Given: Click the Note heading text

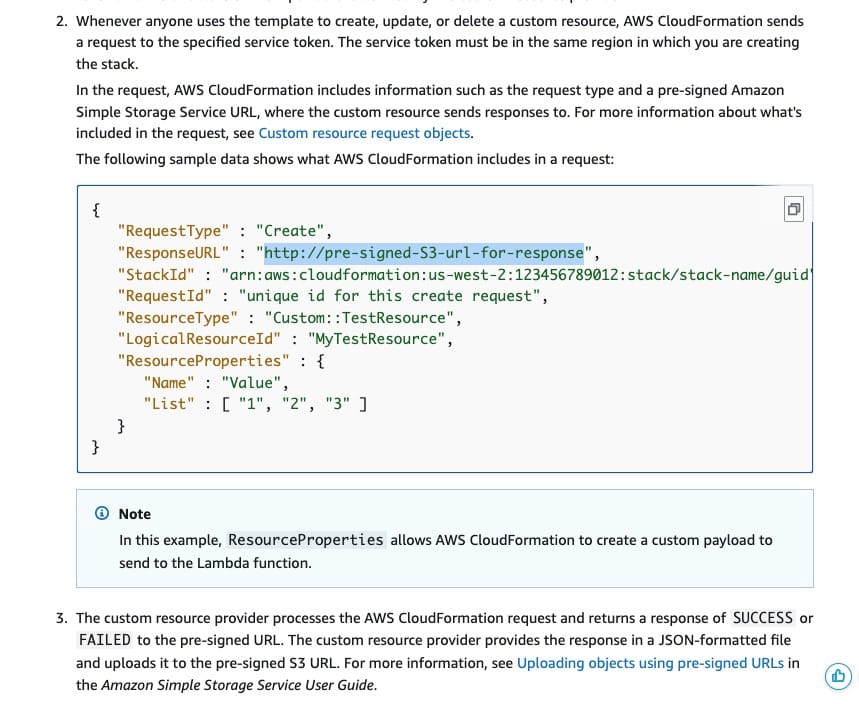Looking at the screenshot, I should pos(135,513).
